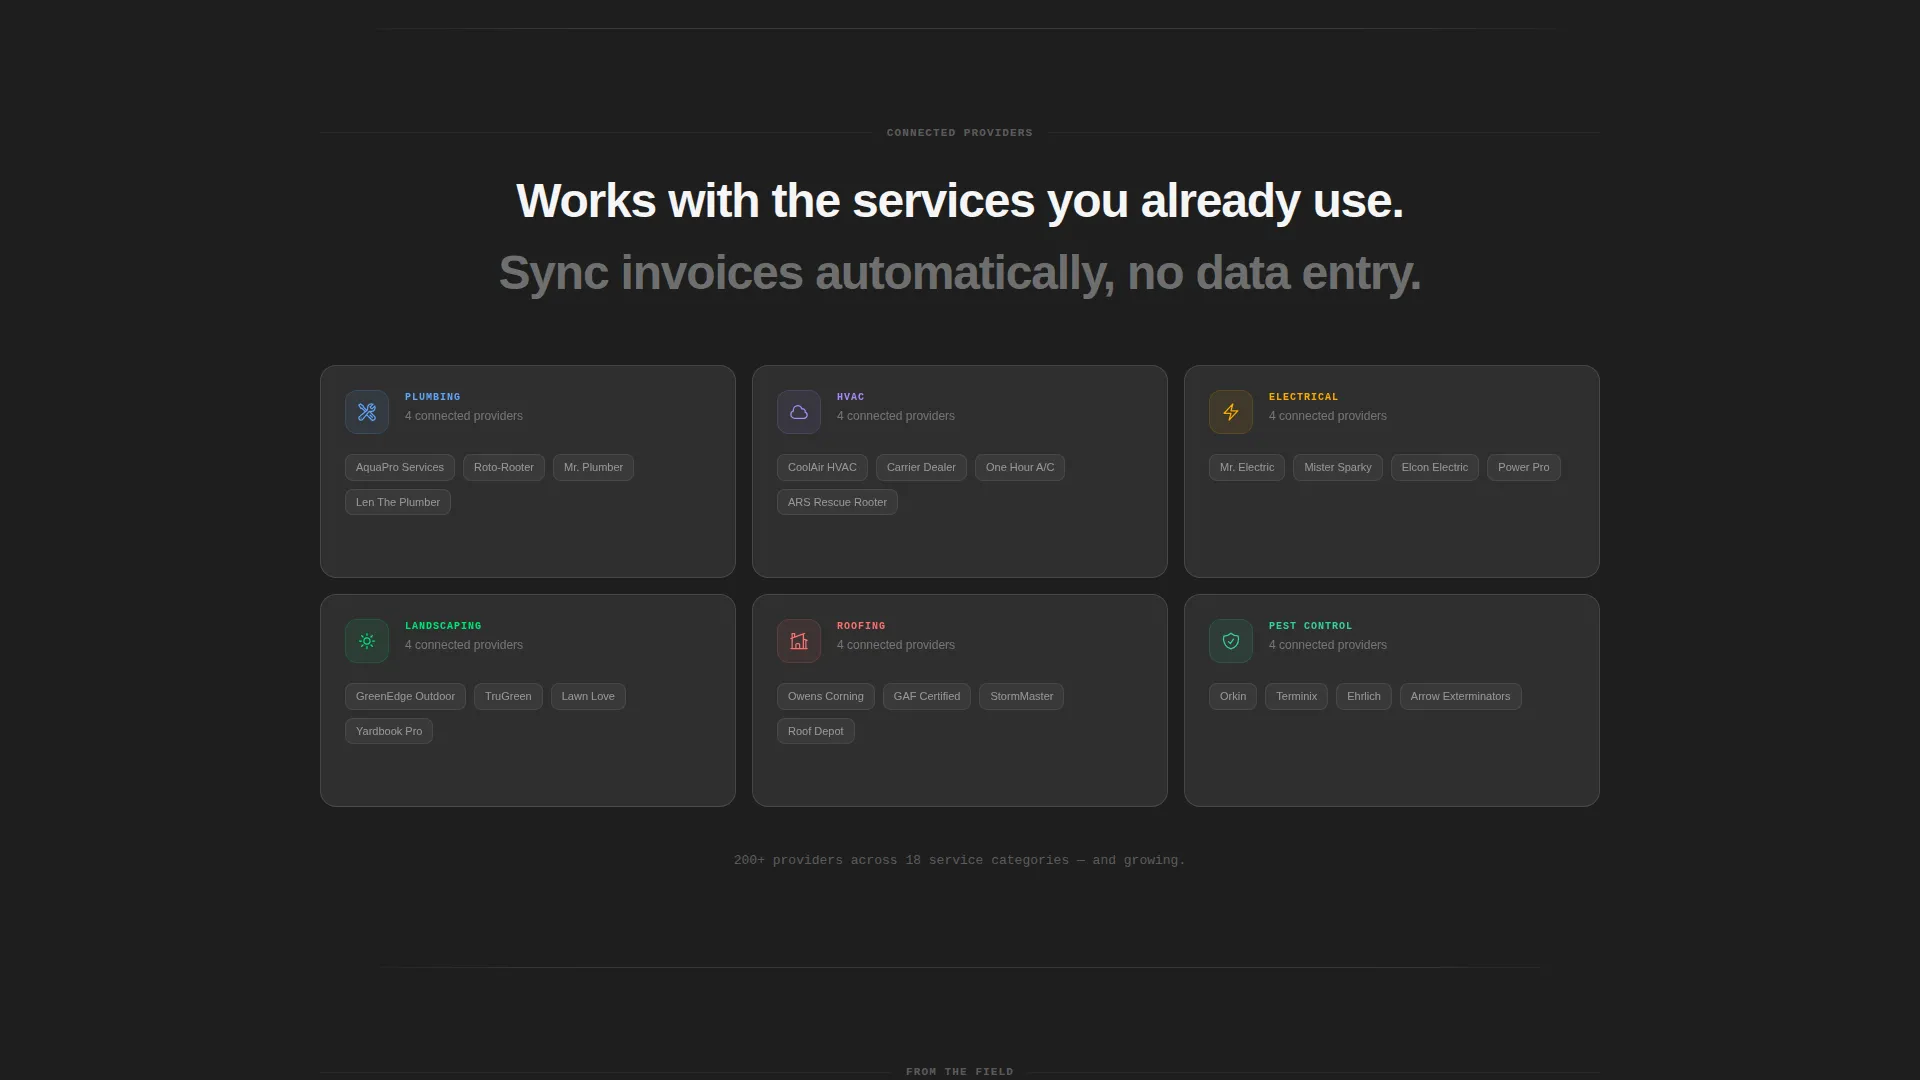The image size is (1920, 1080).
Task: Click the PEST CONTROL category label
Action: tap(1311, 626)
